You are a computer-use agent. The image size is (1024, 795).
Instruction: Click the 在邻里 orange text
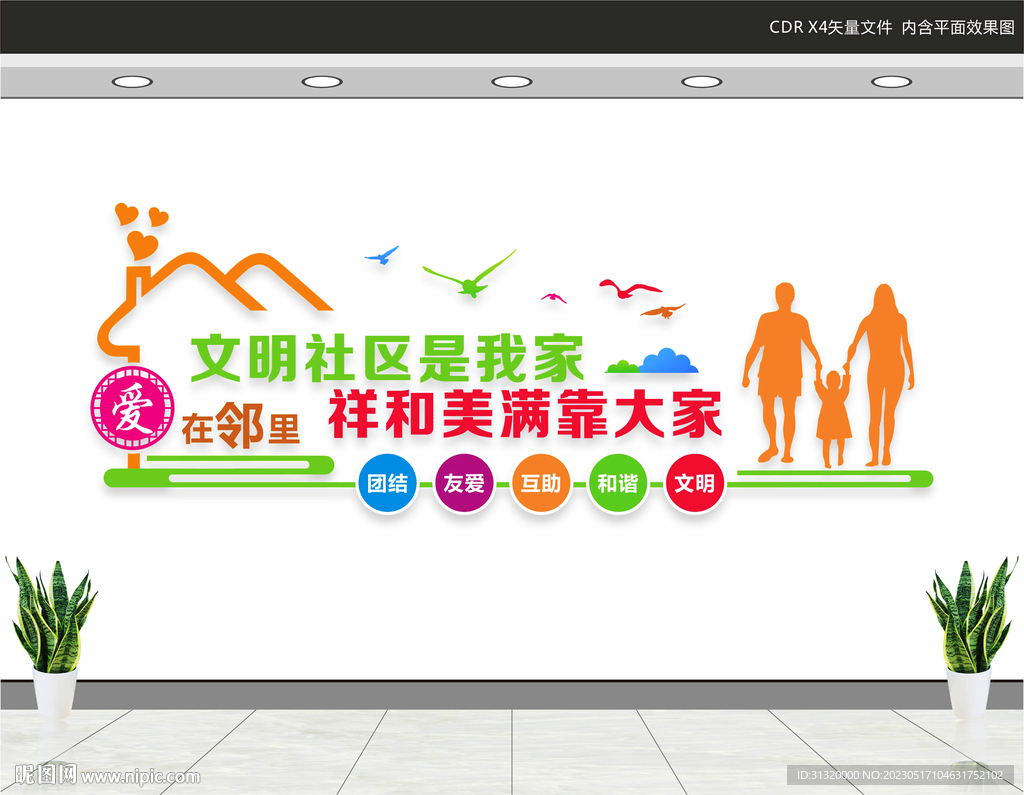pos(241,425)
